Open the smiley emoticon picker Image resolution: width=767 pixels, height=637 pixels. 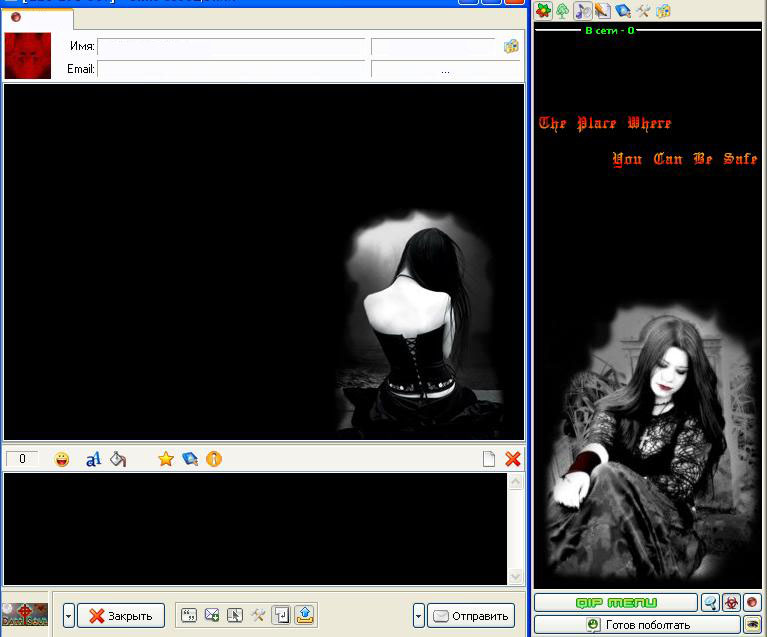62,459
